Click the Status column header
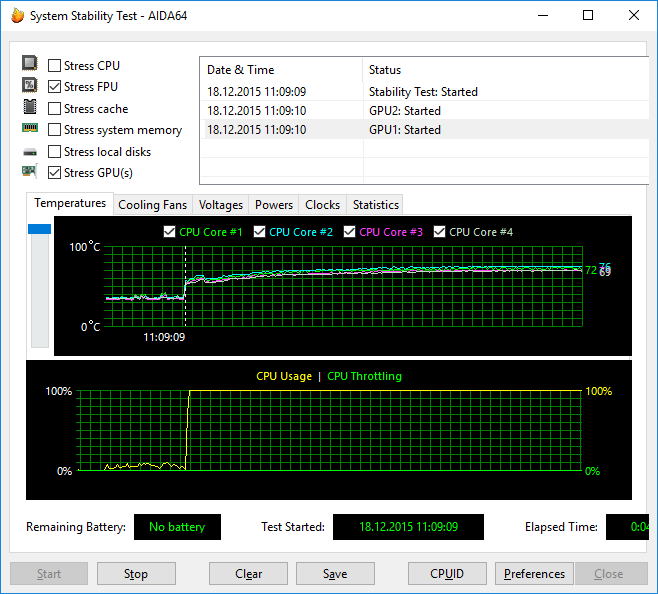Viewport: 658px width, 594px height. tap(506, 70)
